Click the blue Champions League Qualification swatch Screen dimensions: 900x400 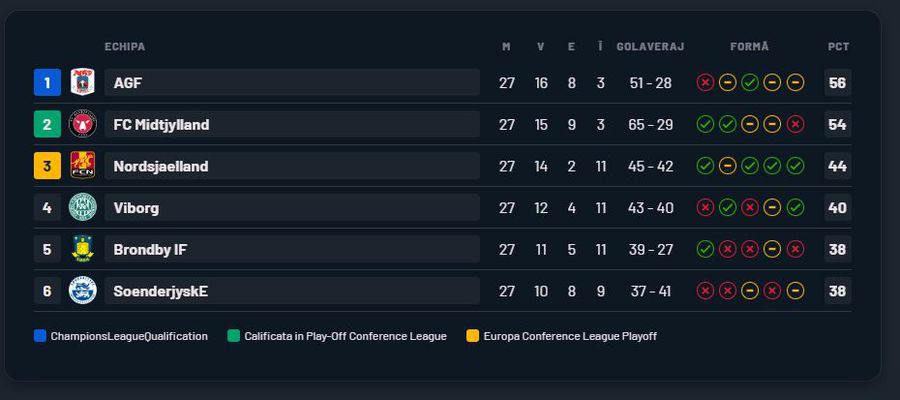(x=40, y=336)
